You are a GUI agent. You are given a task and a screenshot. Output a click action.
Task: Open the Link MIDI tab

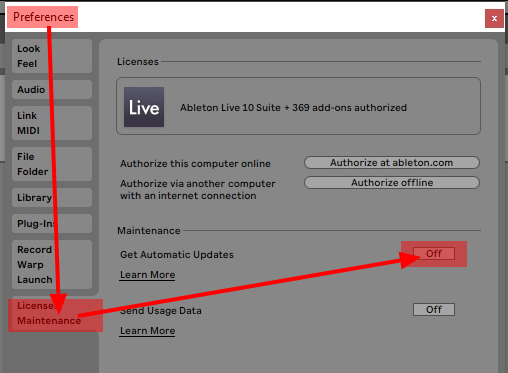click(52, 123)
